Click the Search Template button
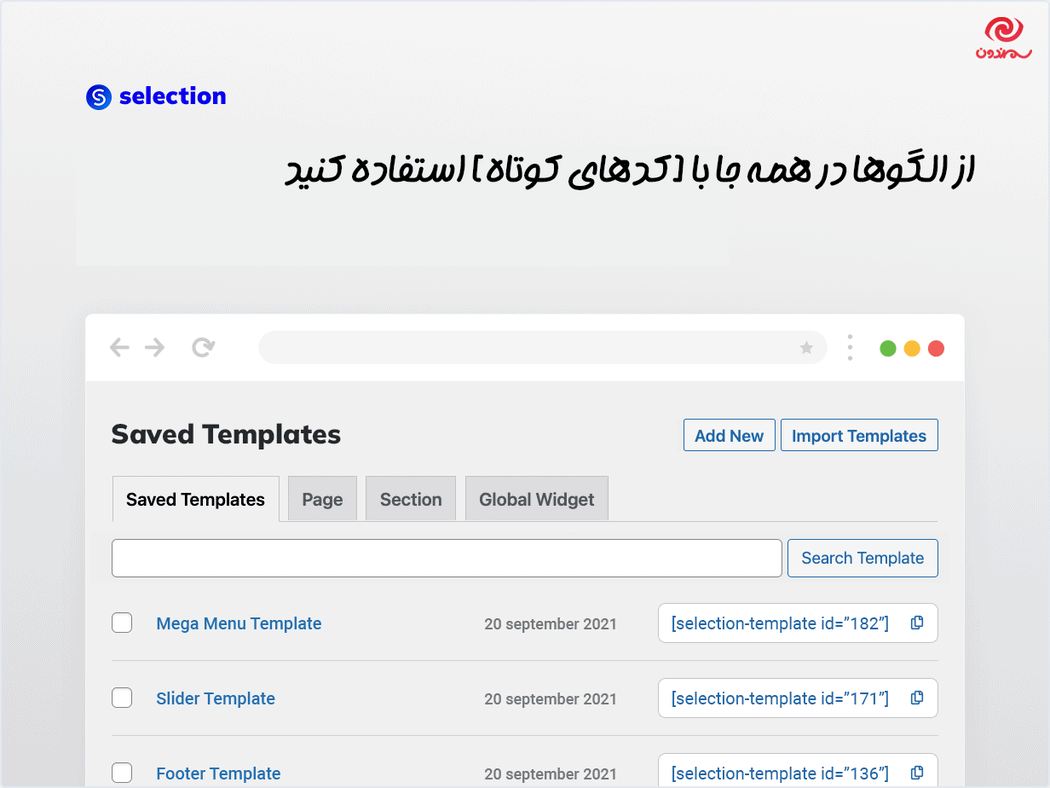1050x788 pixels. [862, 558]
